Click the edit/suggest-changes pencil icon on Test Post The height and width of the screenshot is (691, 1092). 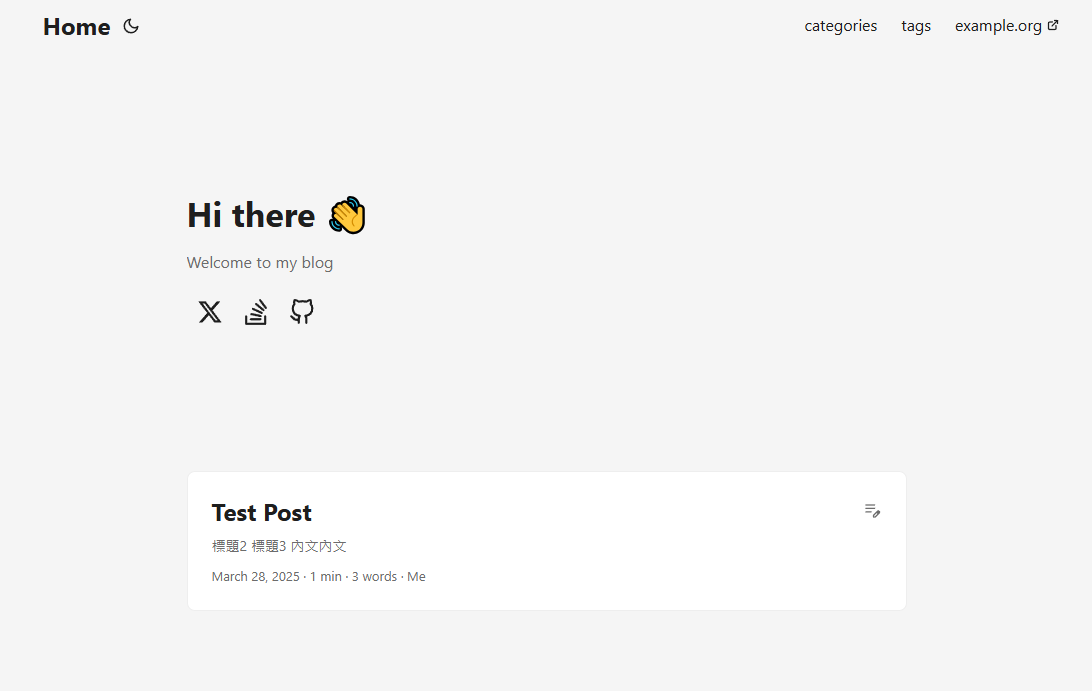coord(872,511)
